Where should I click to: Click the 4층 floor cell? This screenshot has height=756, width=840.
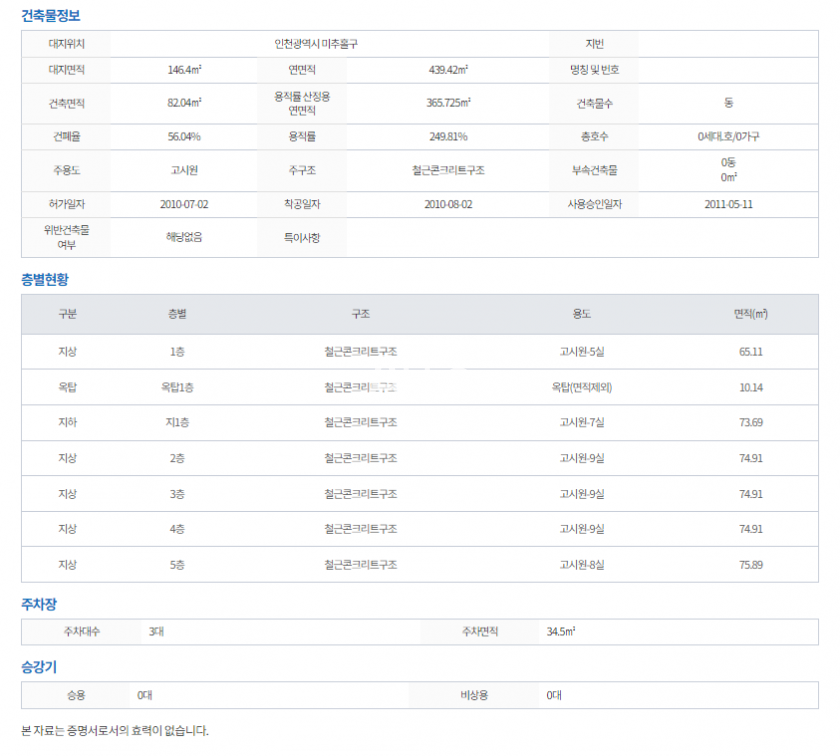click(x=177, y=529)
